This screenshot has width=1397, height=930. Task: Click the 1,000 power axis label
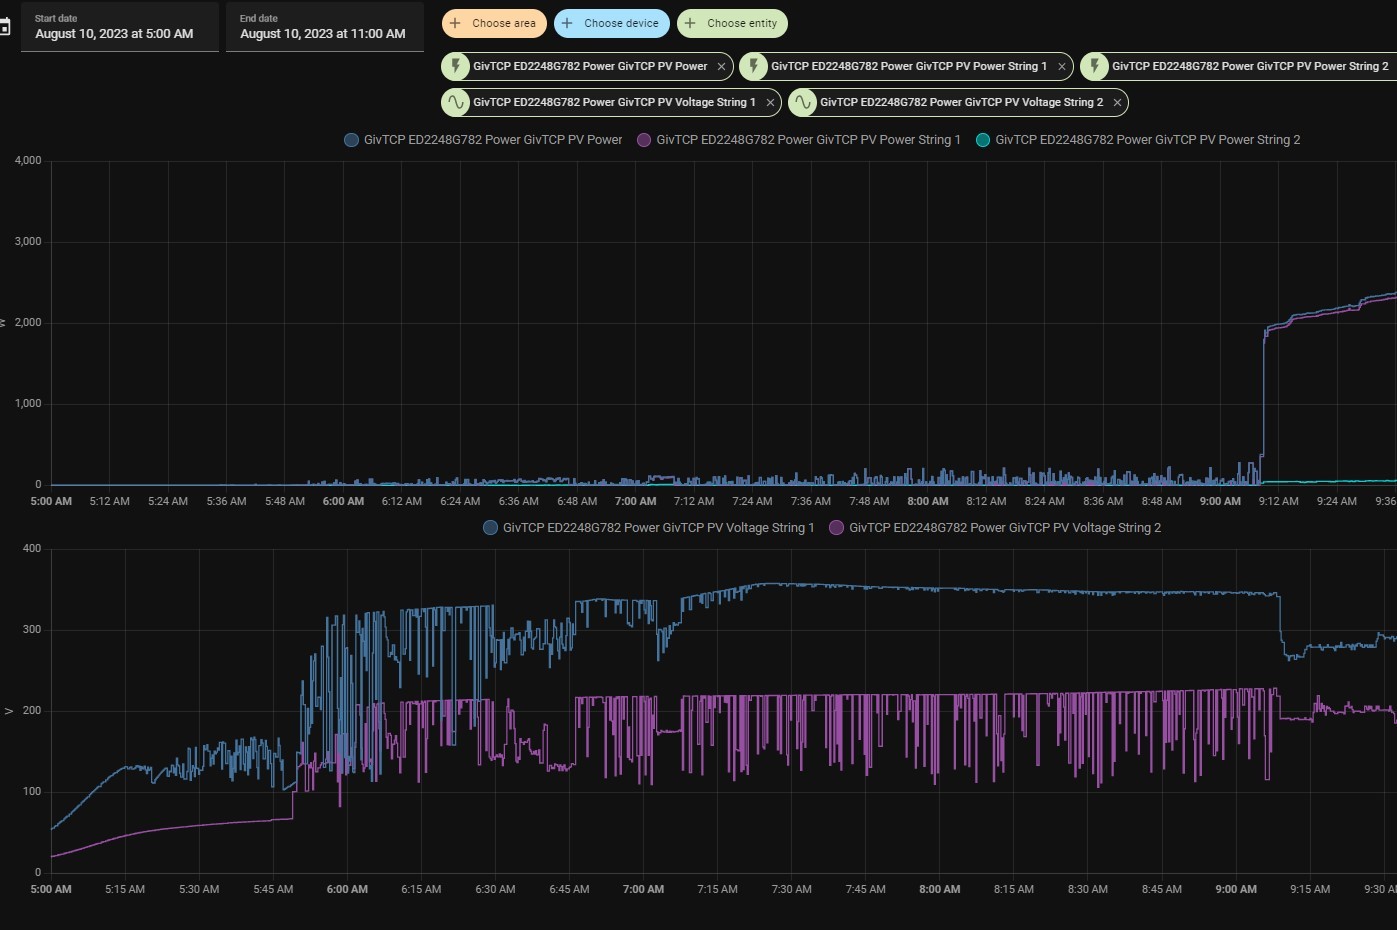(28, 404)
